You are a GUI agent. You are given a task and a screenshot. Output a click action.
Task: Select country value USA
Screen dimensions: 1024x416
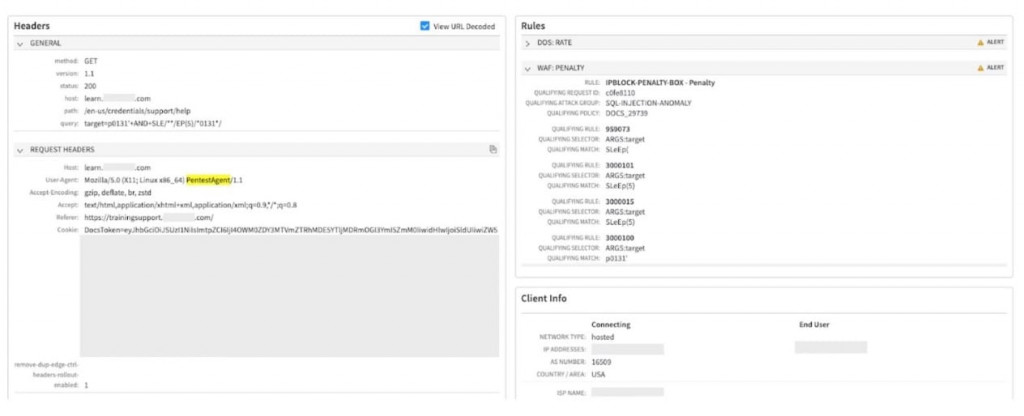coord(598,375)
